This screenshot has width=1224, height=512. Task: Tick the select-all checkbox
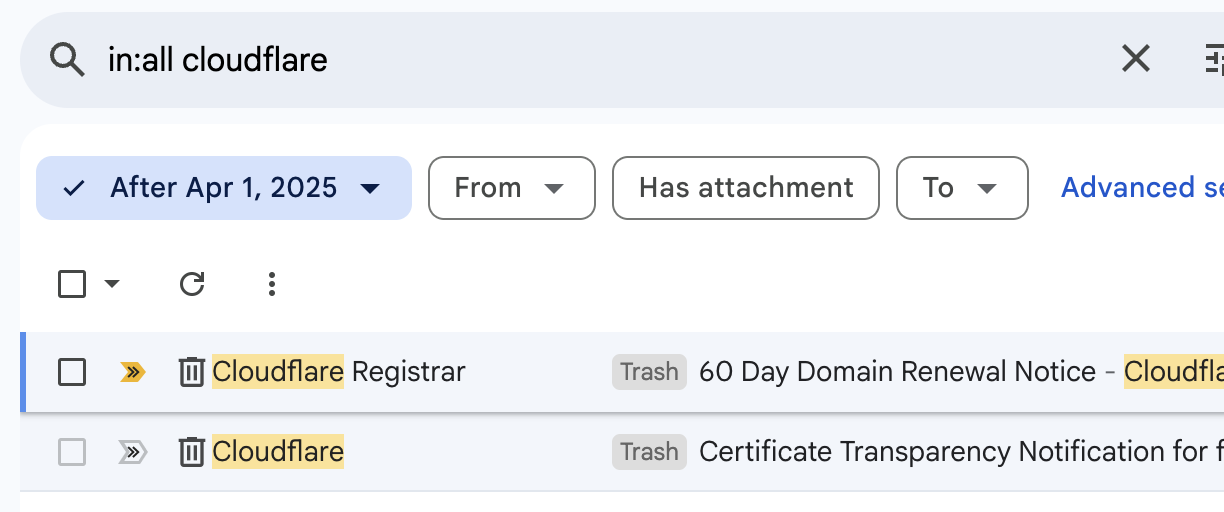tap(72, 285)
